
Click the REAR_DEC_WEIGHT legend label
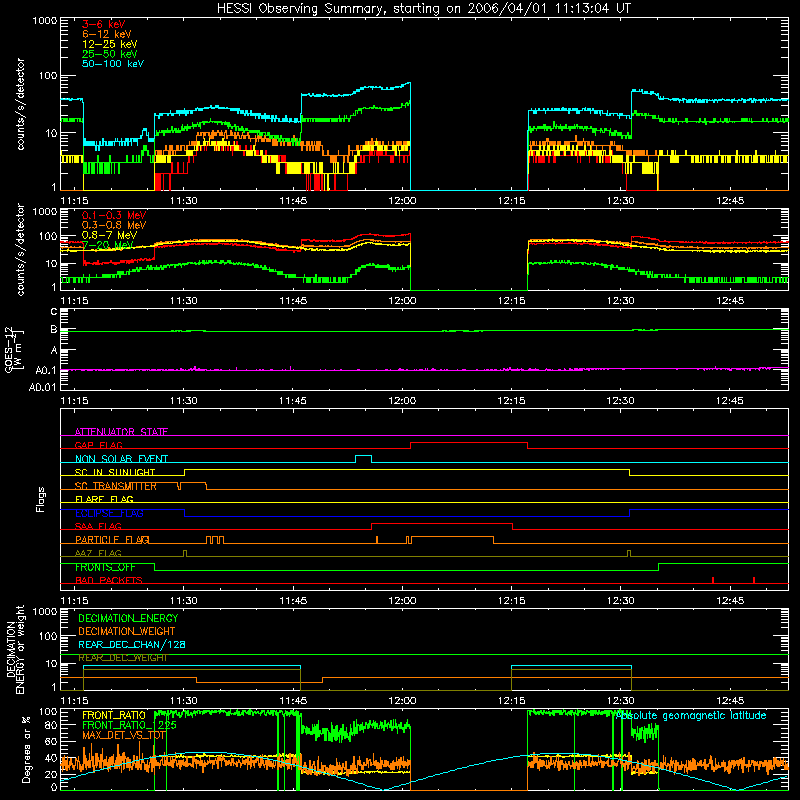(x=122, y=658)
